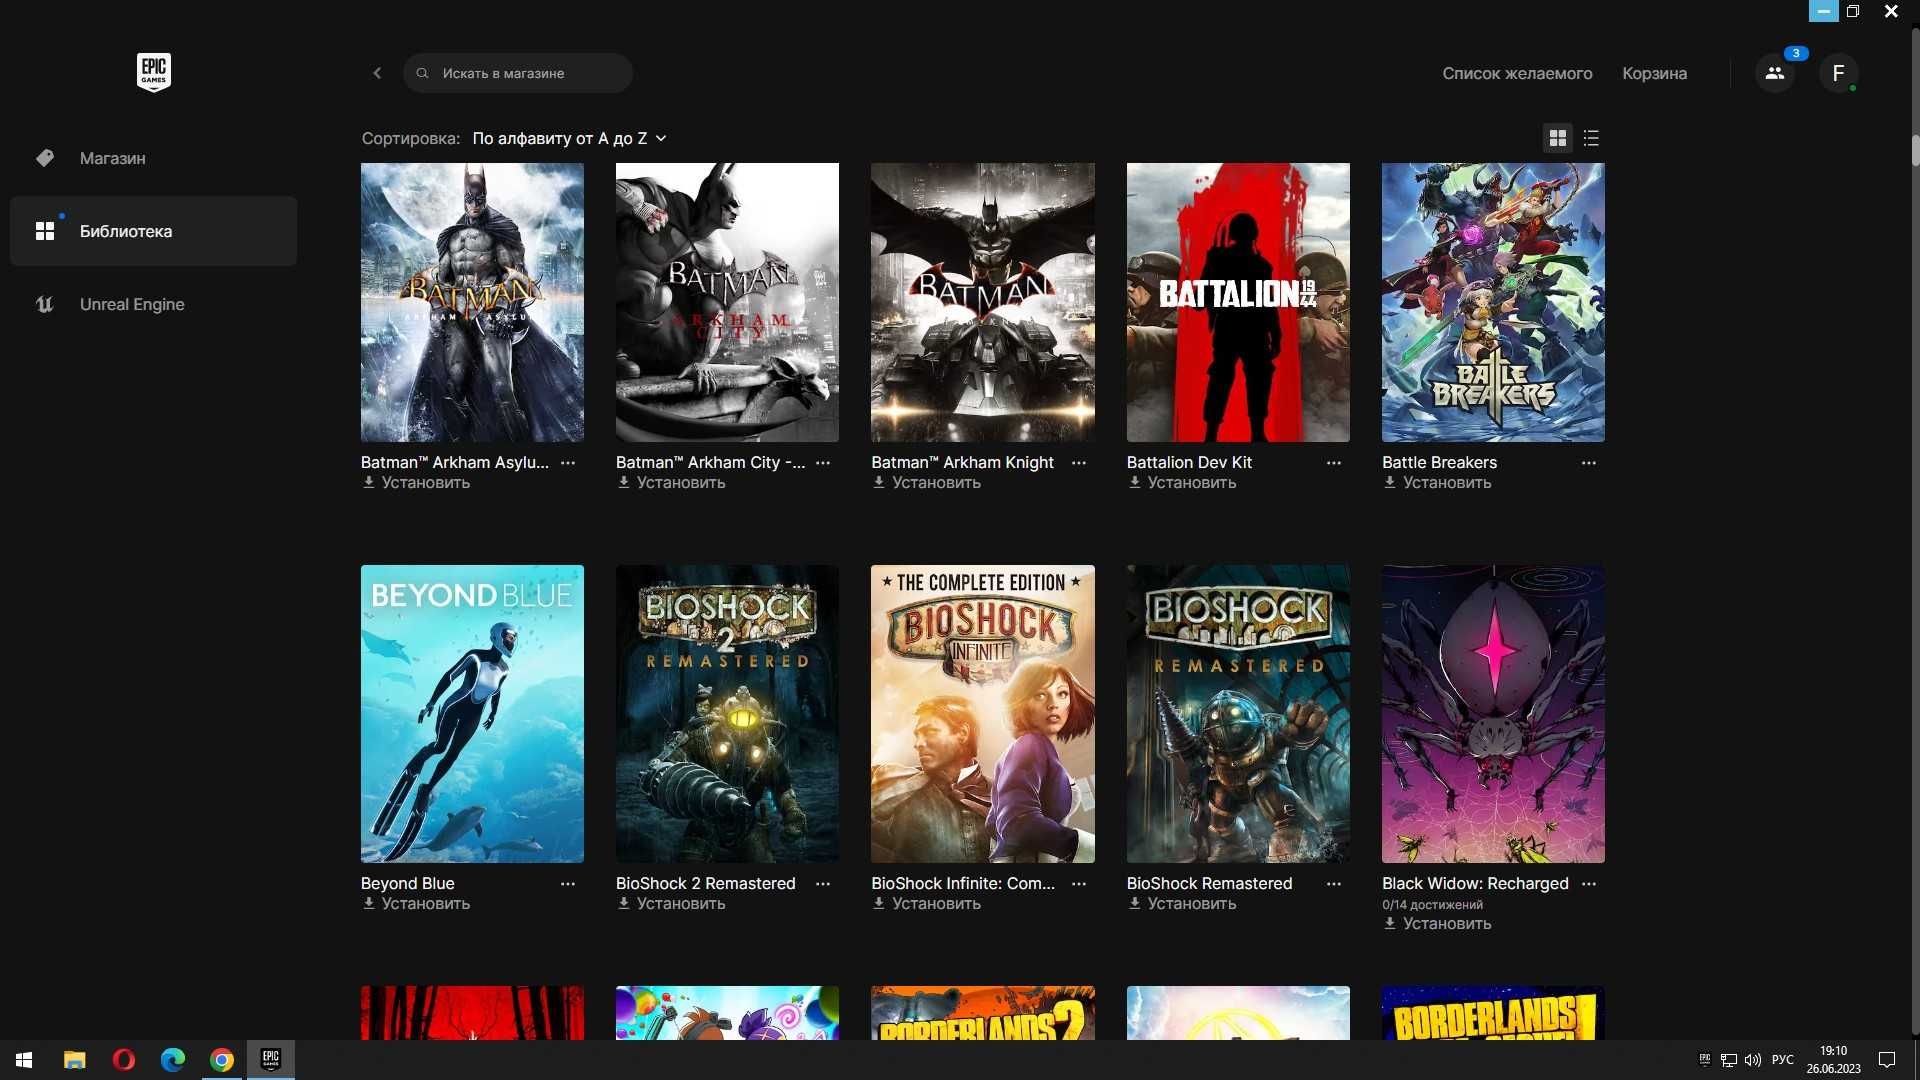Open Магазин in sidebar
This screenshot has width=1920, height=1080.
click(x=153, y=158)
